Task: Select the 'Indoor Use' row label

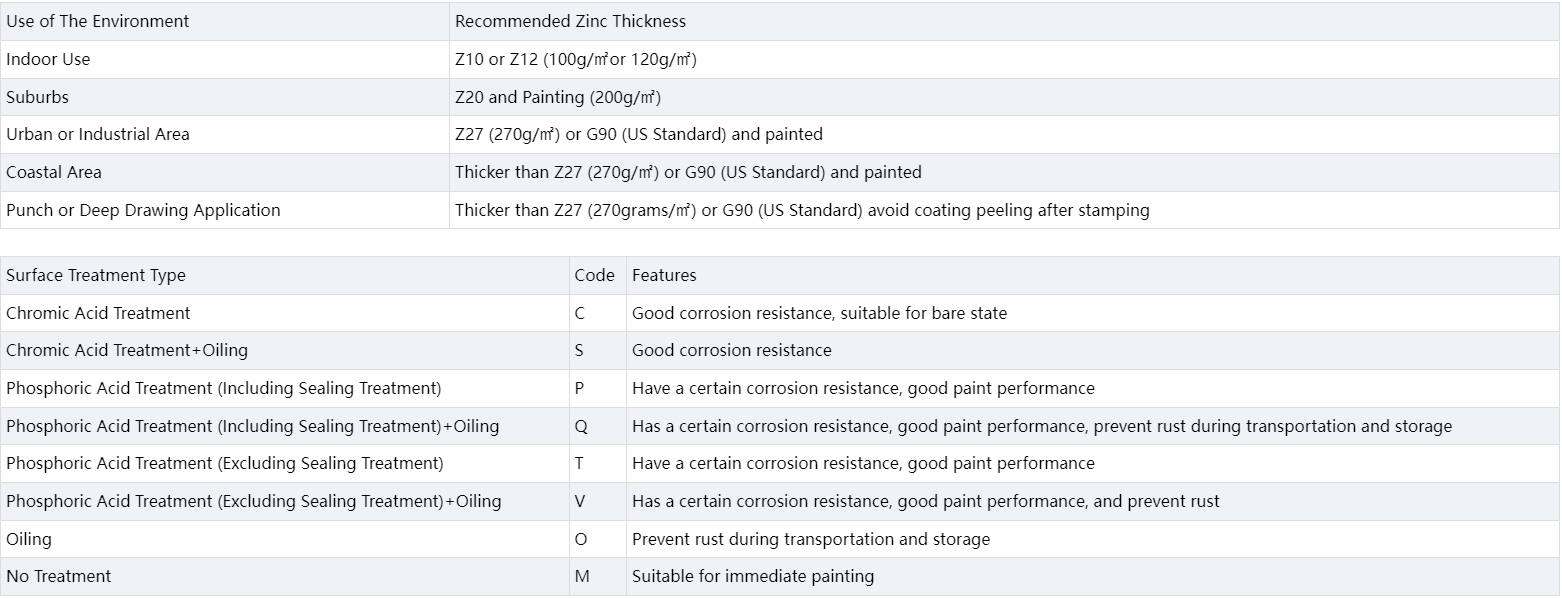Action: click(48, 59)
